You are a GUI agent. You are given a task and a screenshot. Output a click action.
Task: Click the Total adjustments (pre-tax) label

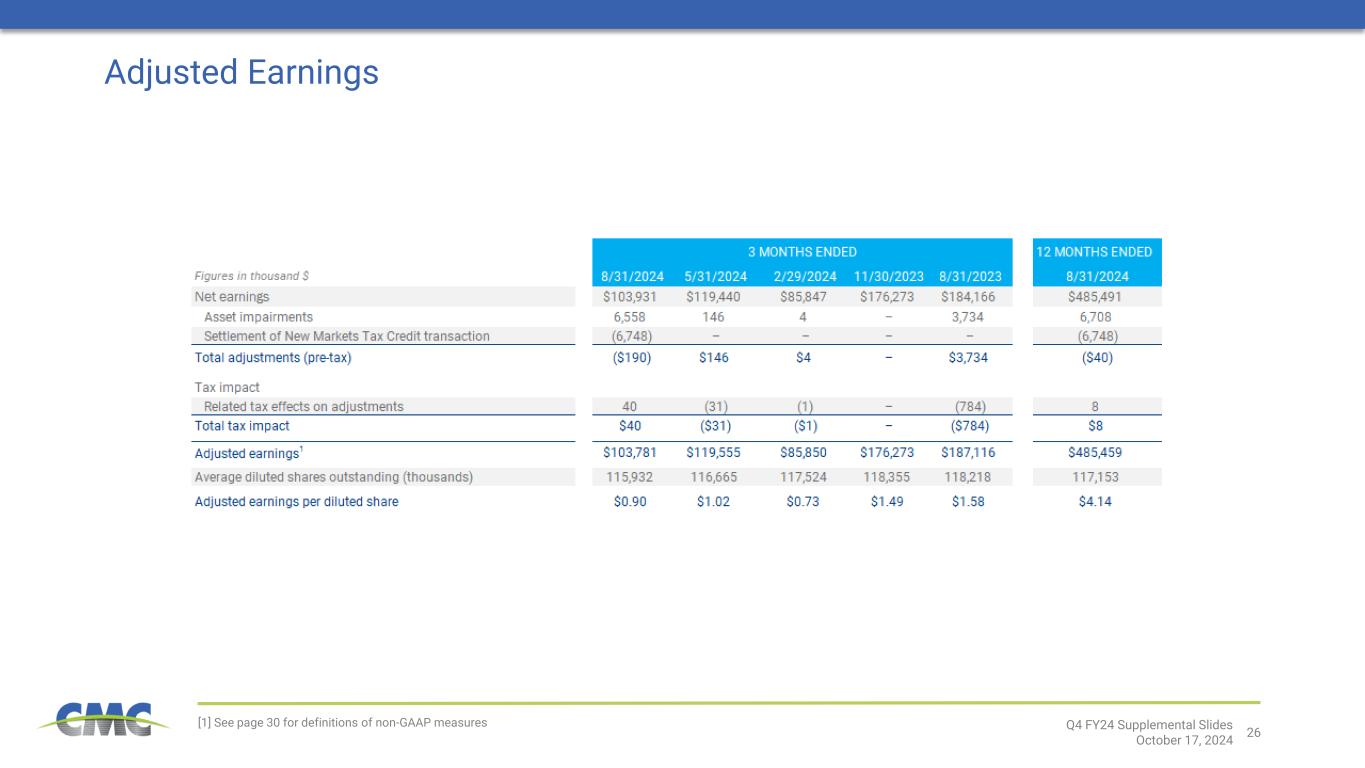(273, 357)
